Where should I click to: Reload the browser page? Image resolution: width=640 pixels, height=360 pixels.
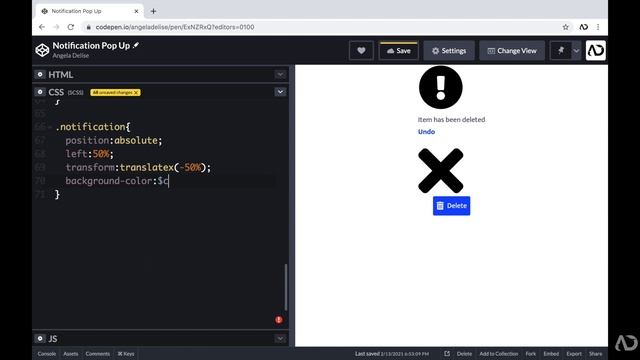point(71,27)
